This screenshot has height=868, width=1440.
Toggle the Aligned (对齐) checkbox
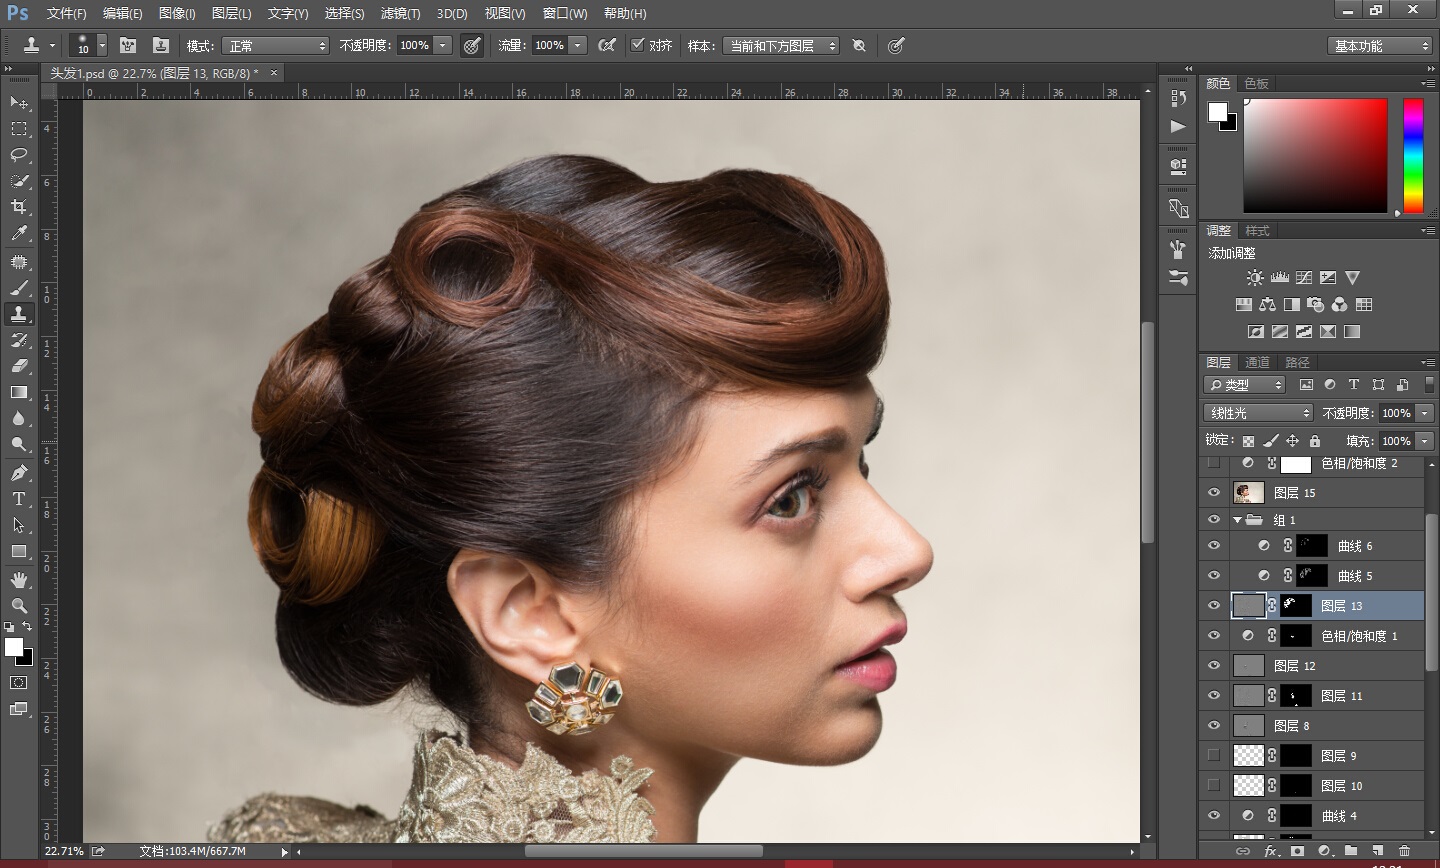(x=637, y=45)
